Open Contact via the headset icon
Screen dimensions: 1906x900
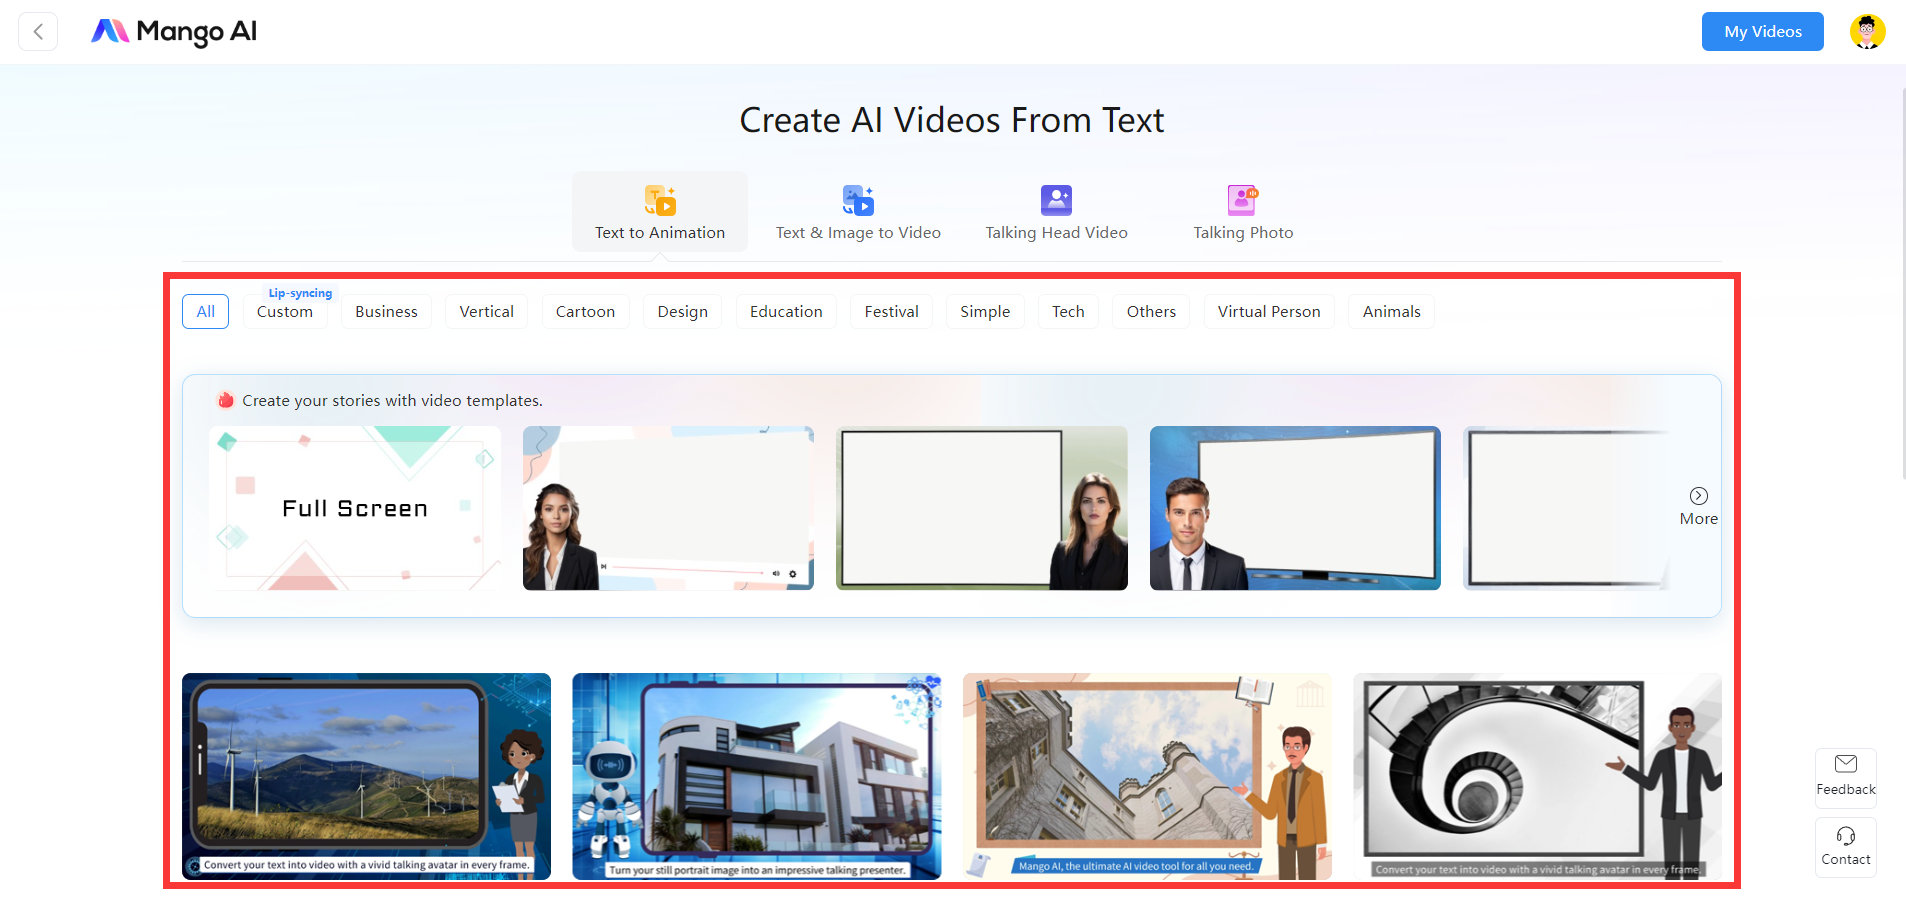pos(1846,836)
